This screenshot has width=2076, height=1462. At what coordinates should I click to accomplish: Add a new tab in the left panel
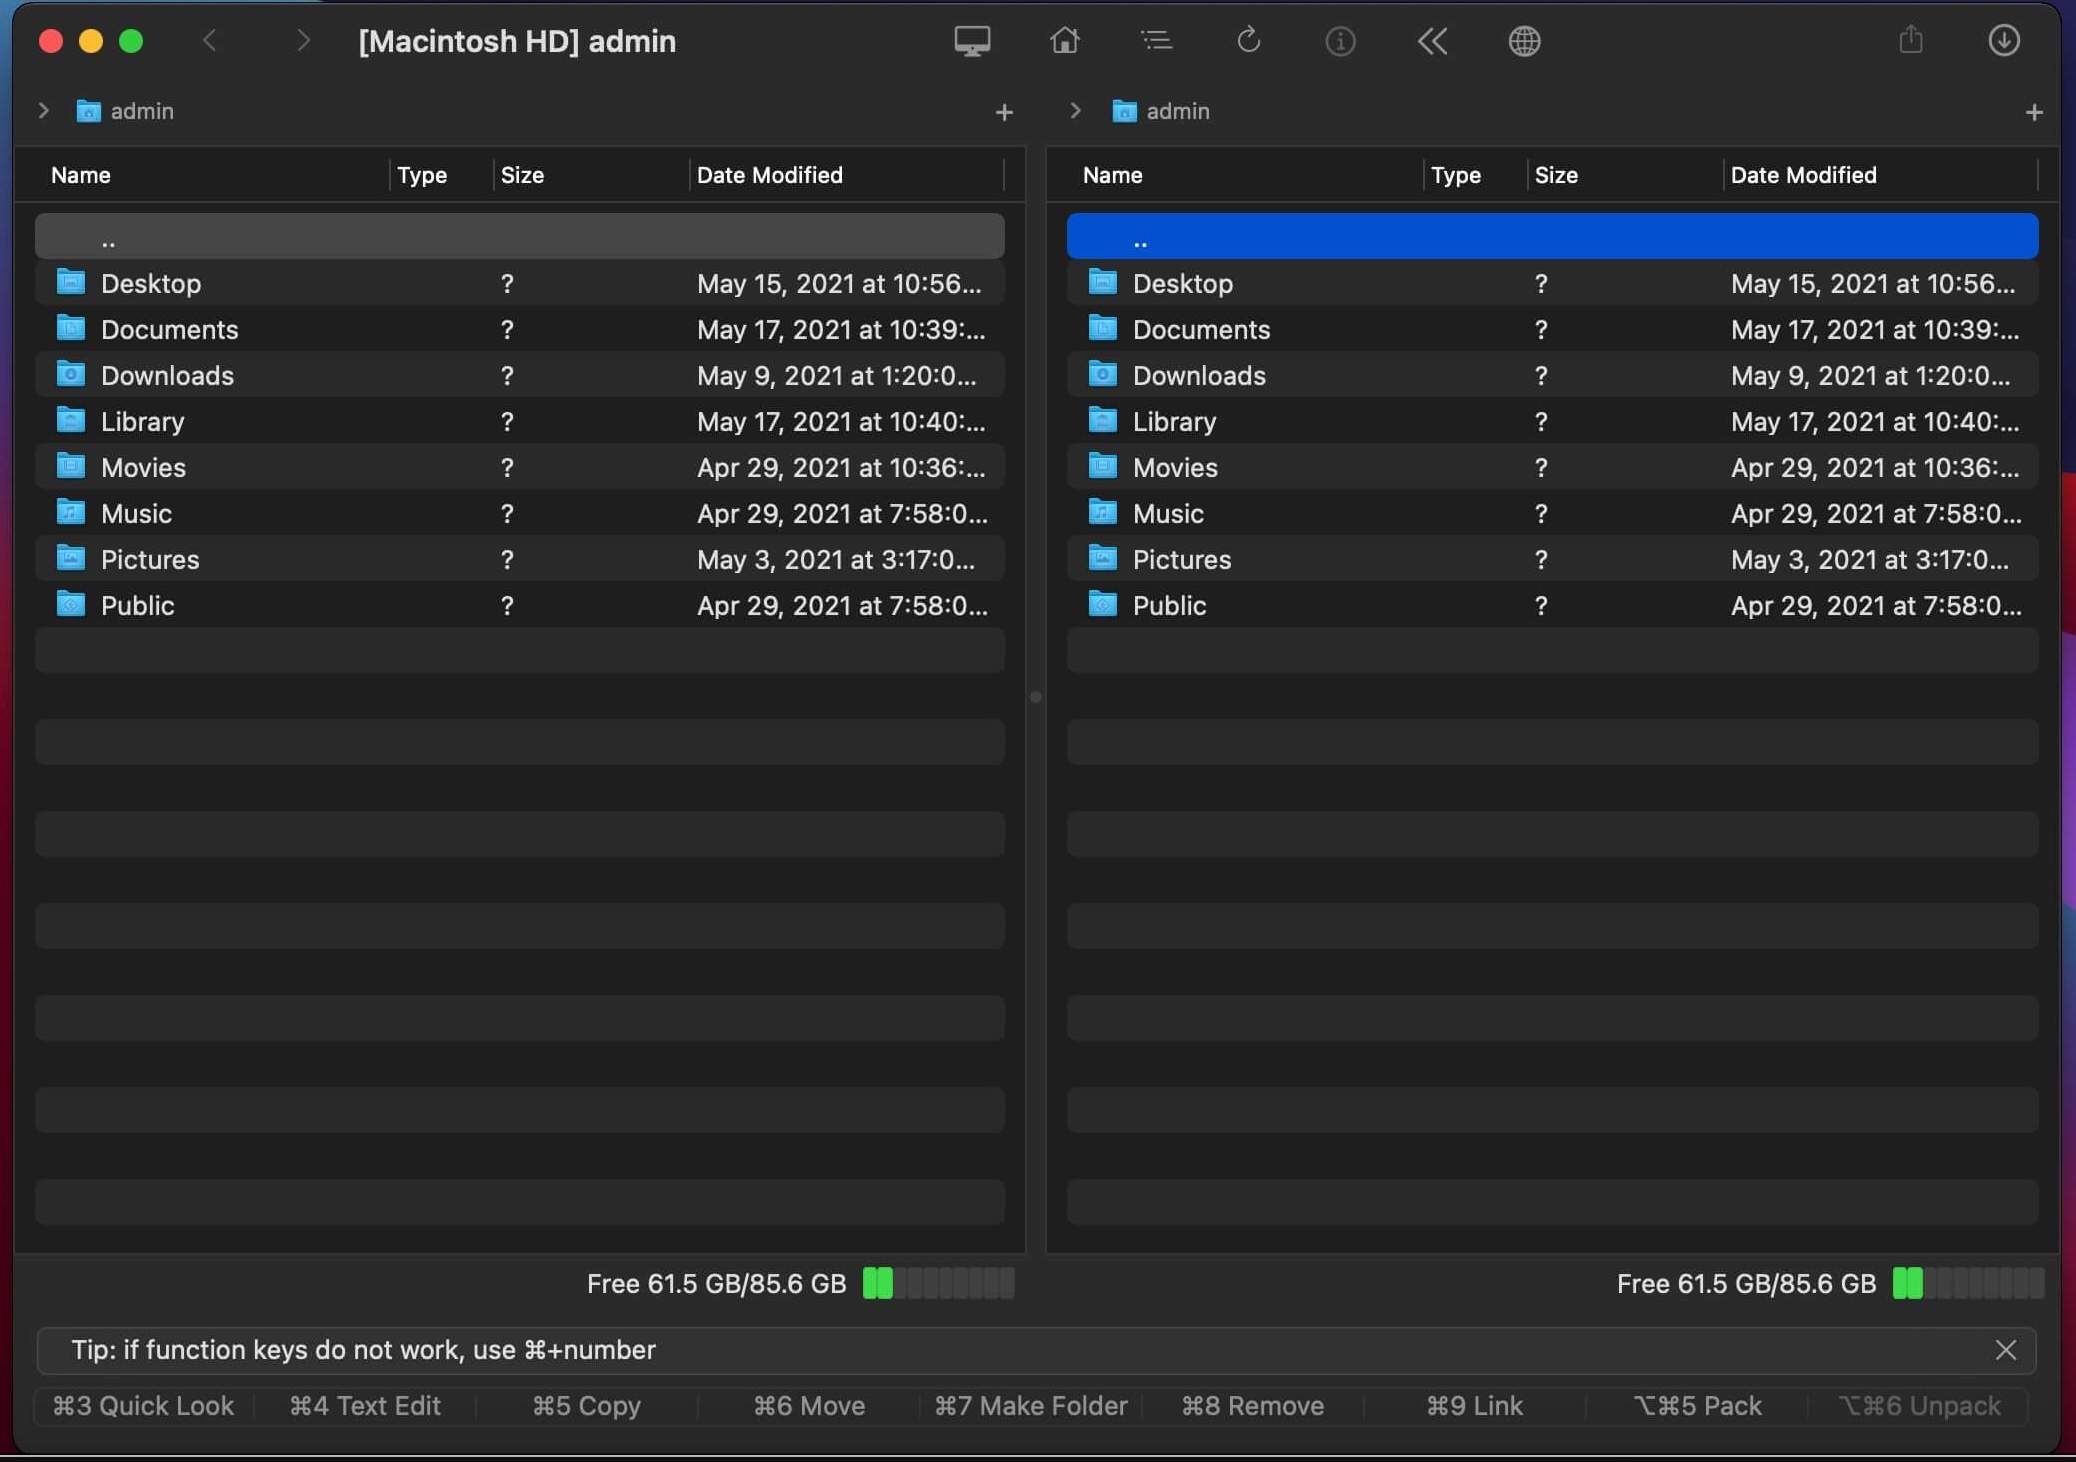coord(1004,112)
